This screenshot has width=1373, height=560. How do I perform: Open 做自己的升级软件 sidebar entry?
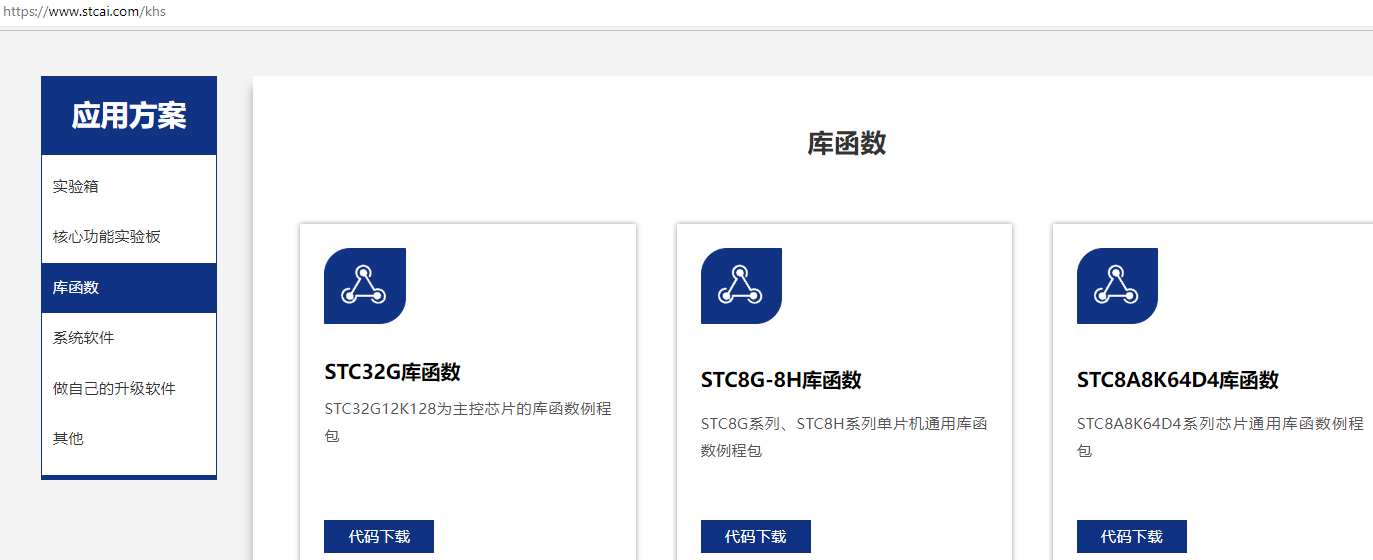coord(129,388)
